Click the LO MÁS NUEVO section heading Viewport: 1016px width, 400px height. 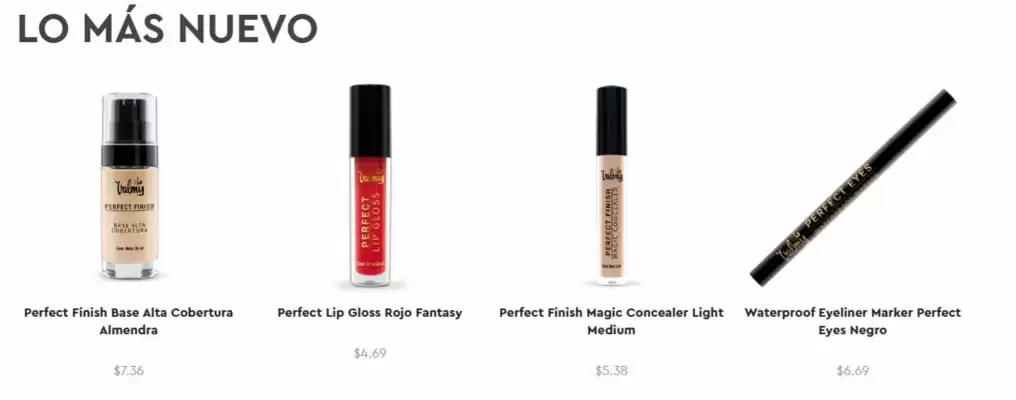168,28
